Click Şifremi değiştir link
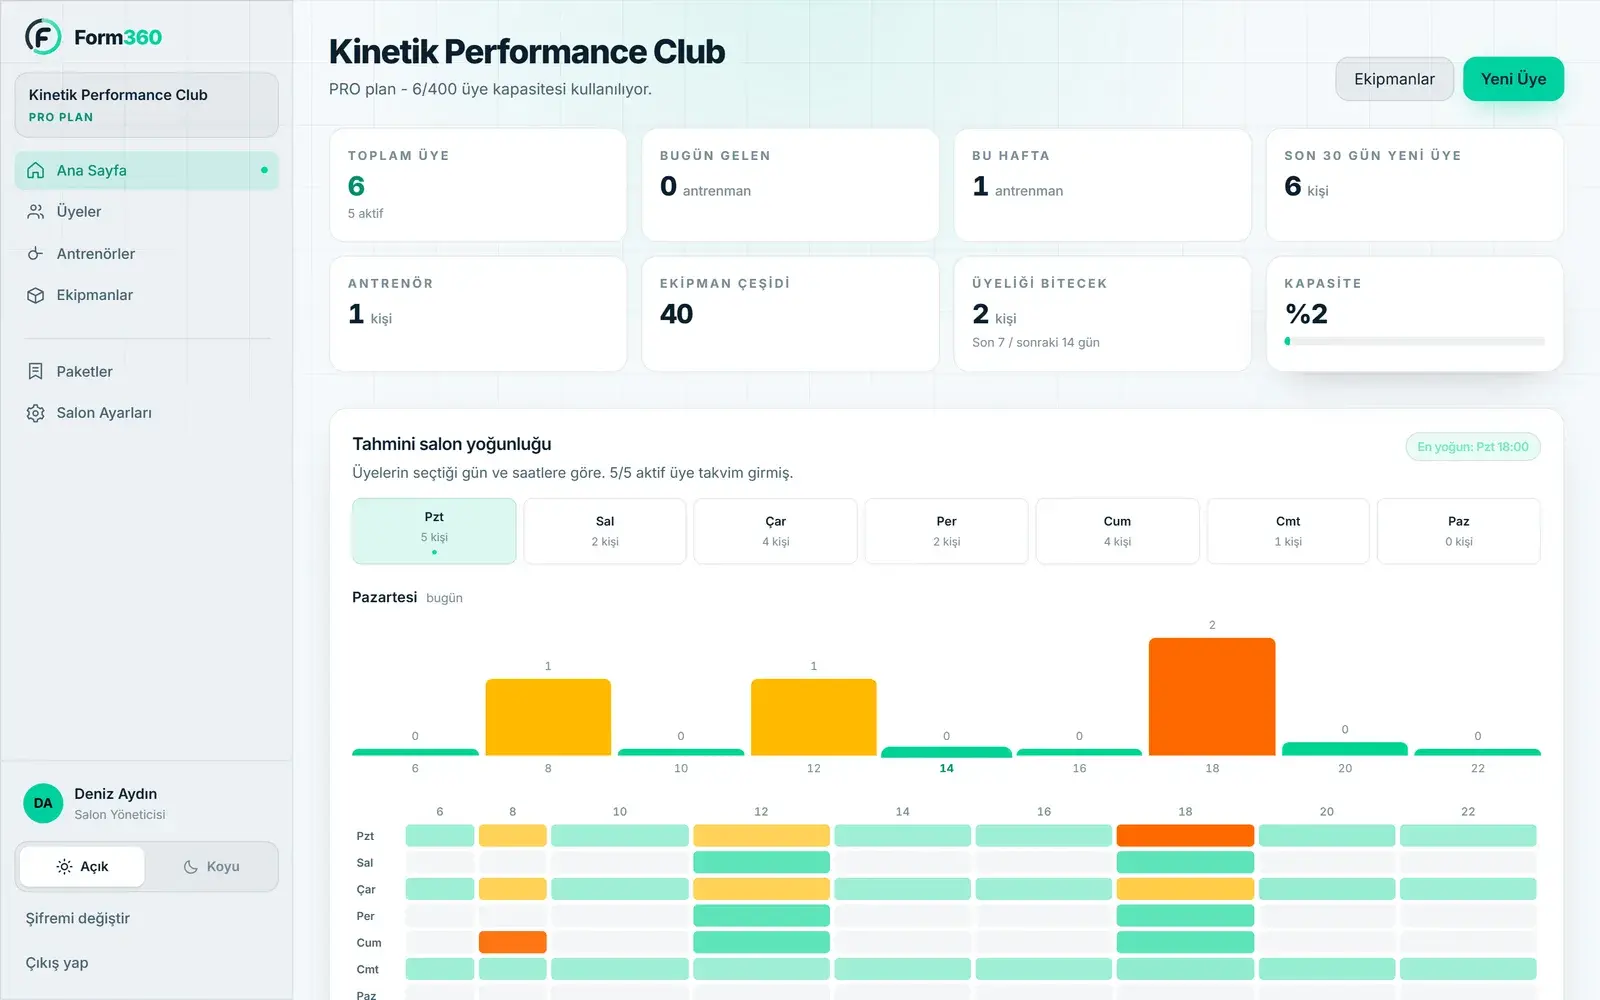The image size is (1600, 1000). [x=78, y=918]
